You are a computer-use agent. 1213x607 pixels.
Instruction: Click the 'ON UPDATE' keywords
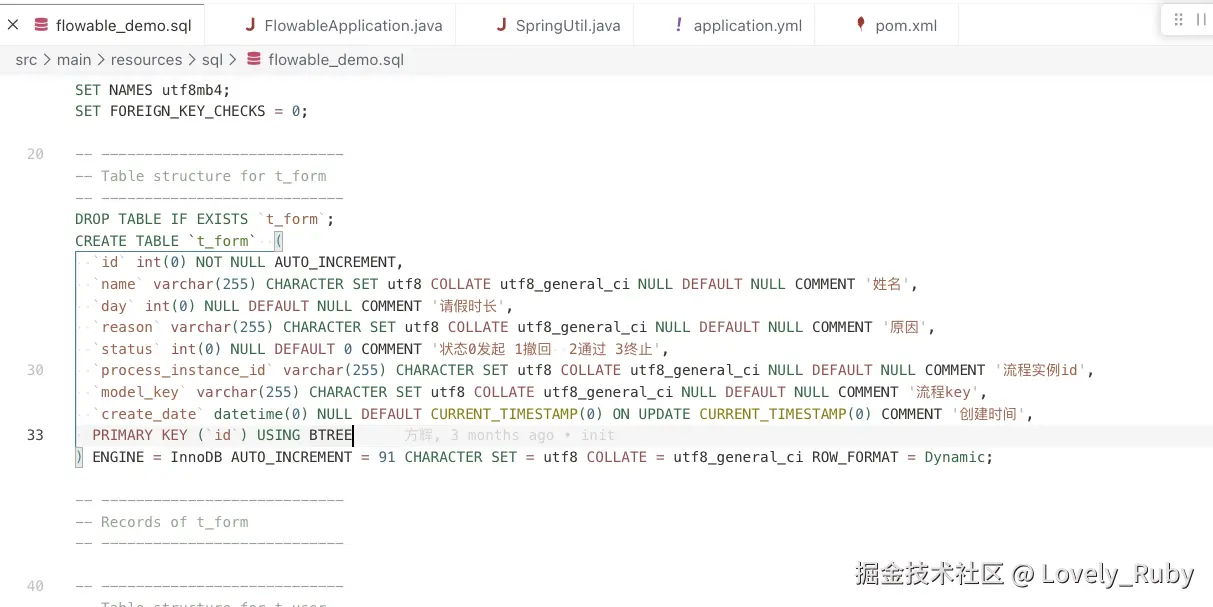[651, 414]
